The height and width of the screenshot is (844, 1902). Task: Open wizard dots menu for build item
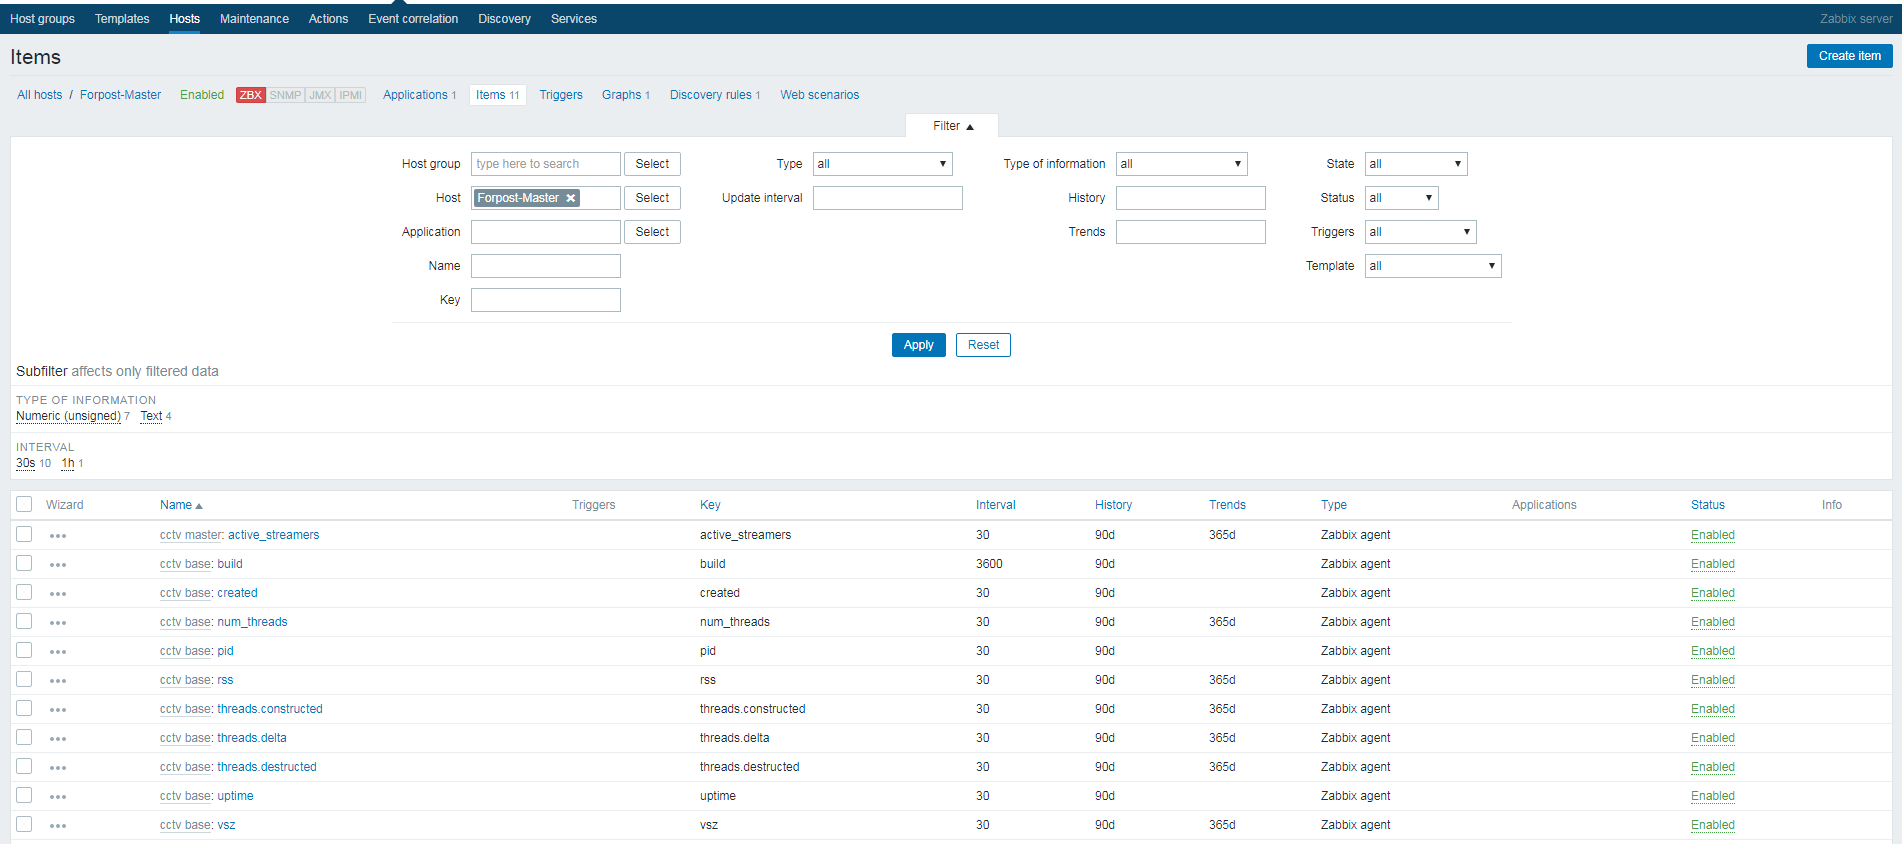pyautogui.click(x=58, y=565)
